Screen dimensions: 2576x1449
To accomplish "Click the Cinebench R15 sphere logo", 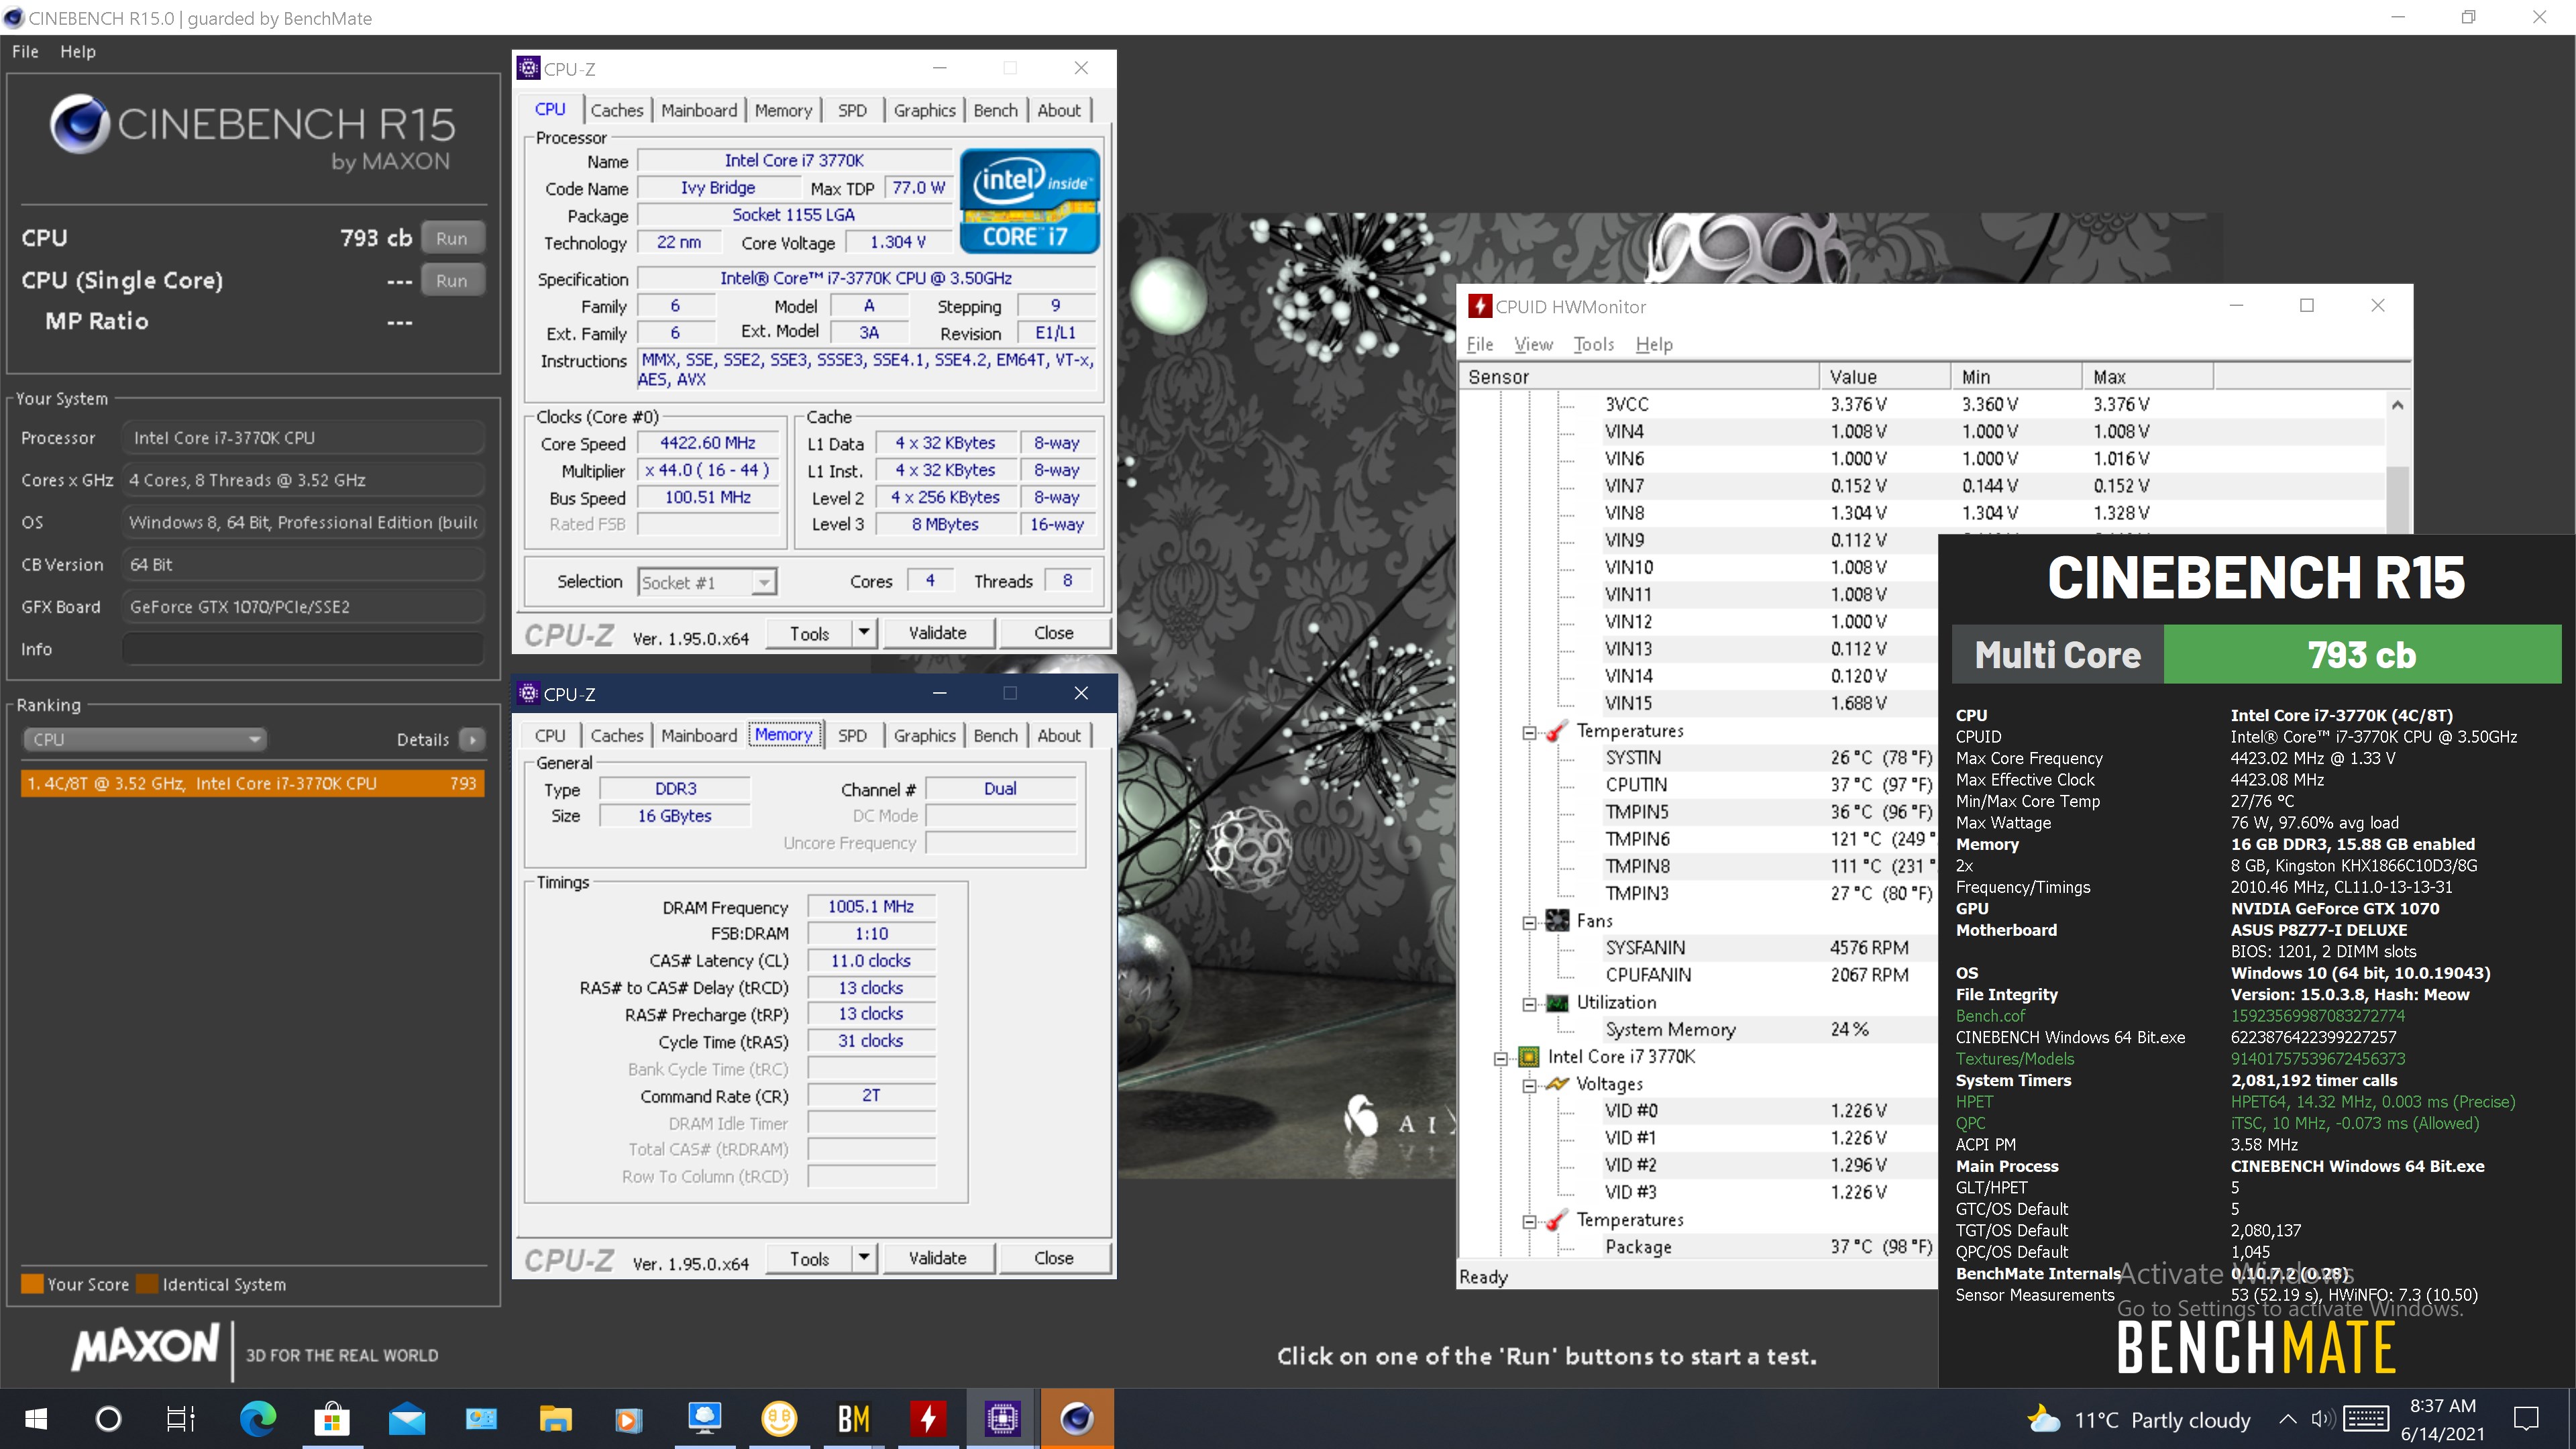I will 79,124.
